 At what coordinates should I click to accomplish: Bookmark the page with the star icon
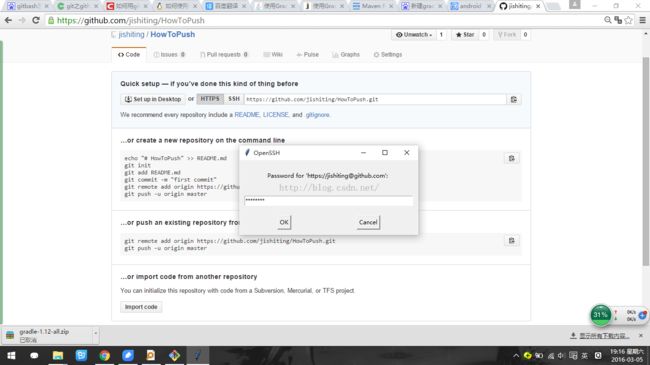click(628, 20)
